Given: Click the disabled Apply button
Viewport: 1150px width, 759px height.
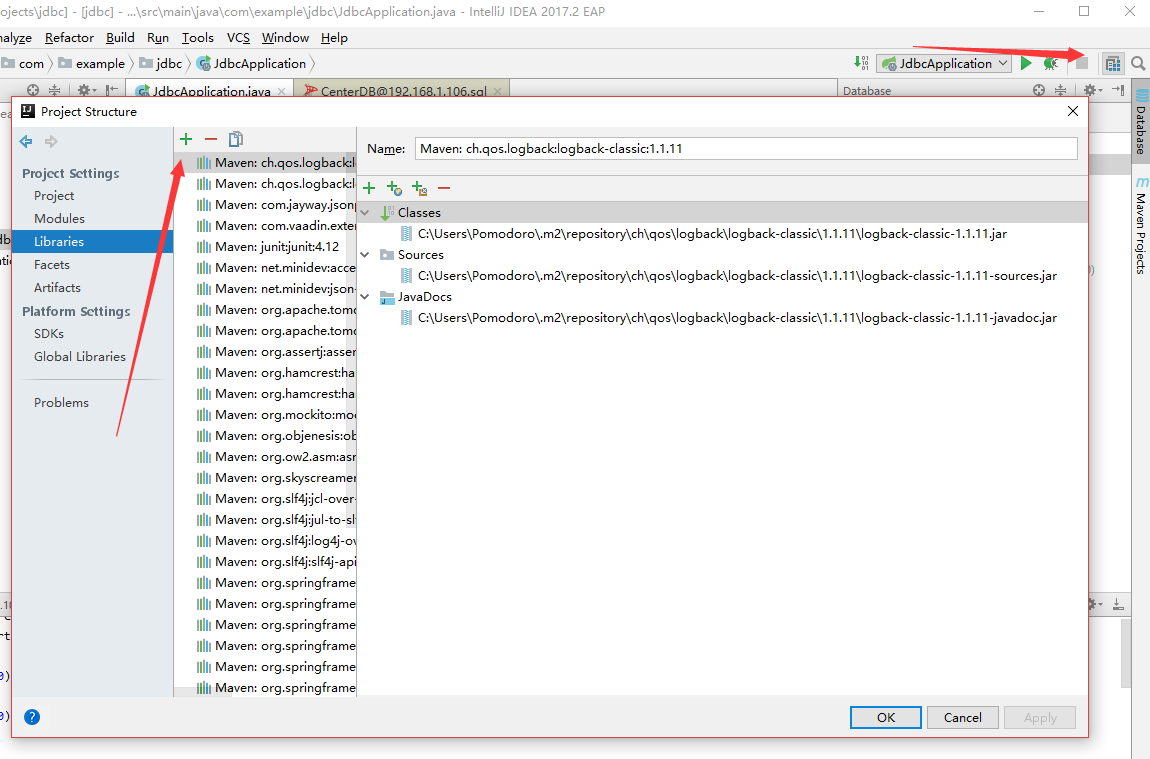Looking at the screenshot, I should tap(1040, 717).
